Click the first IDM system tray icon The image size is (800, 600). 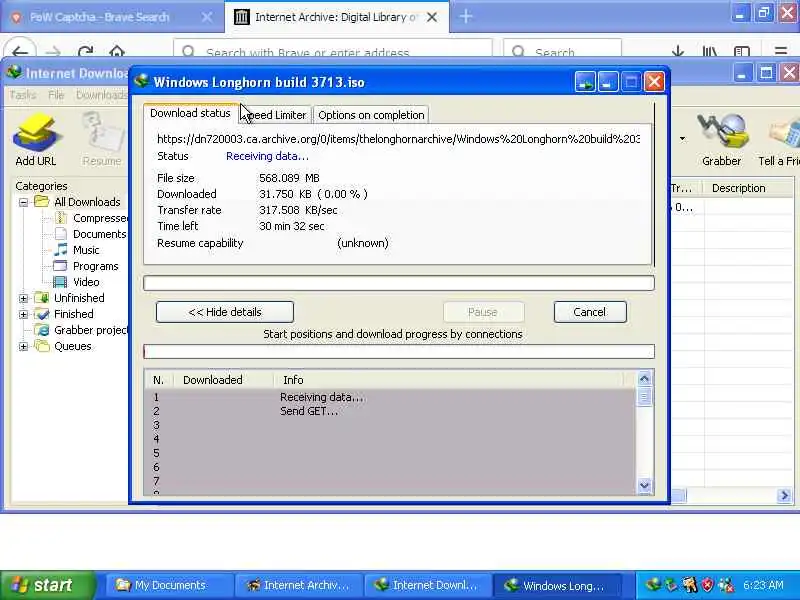point(653,585)
